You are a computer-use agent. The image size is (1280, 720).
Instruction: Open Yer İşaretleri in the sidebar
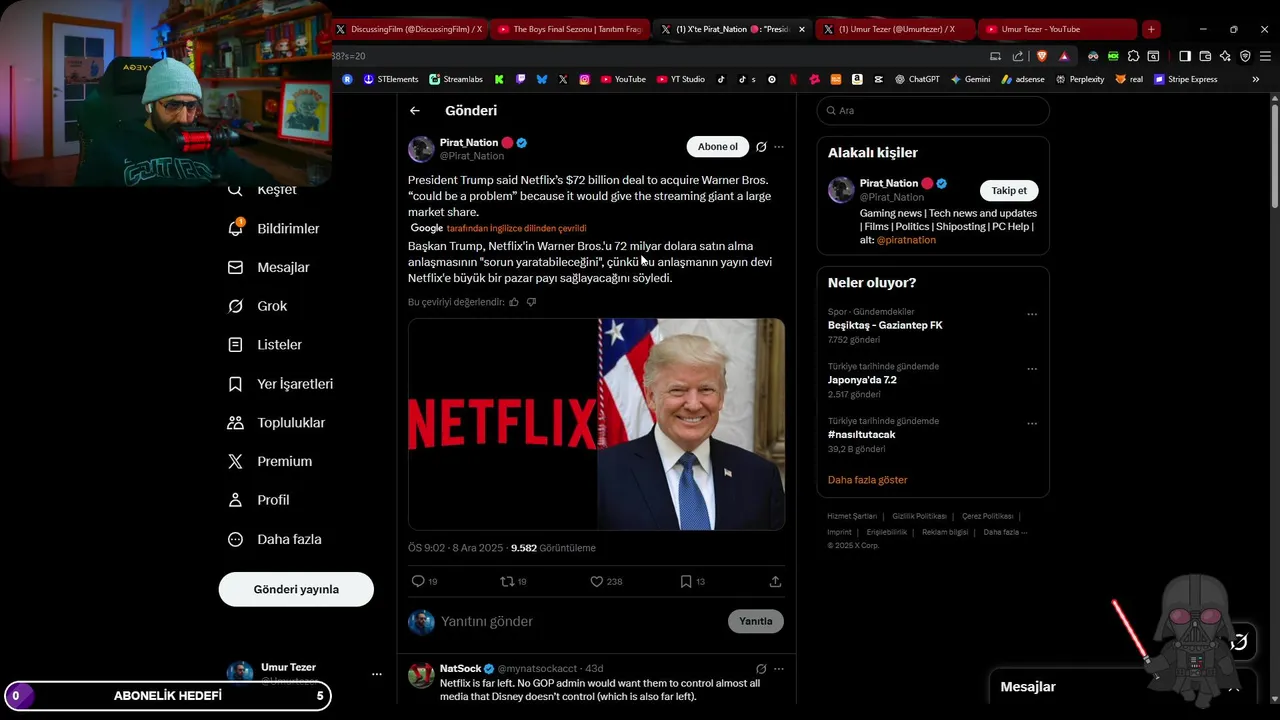click(x=281, y=384)
